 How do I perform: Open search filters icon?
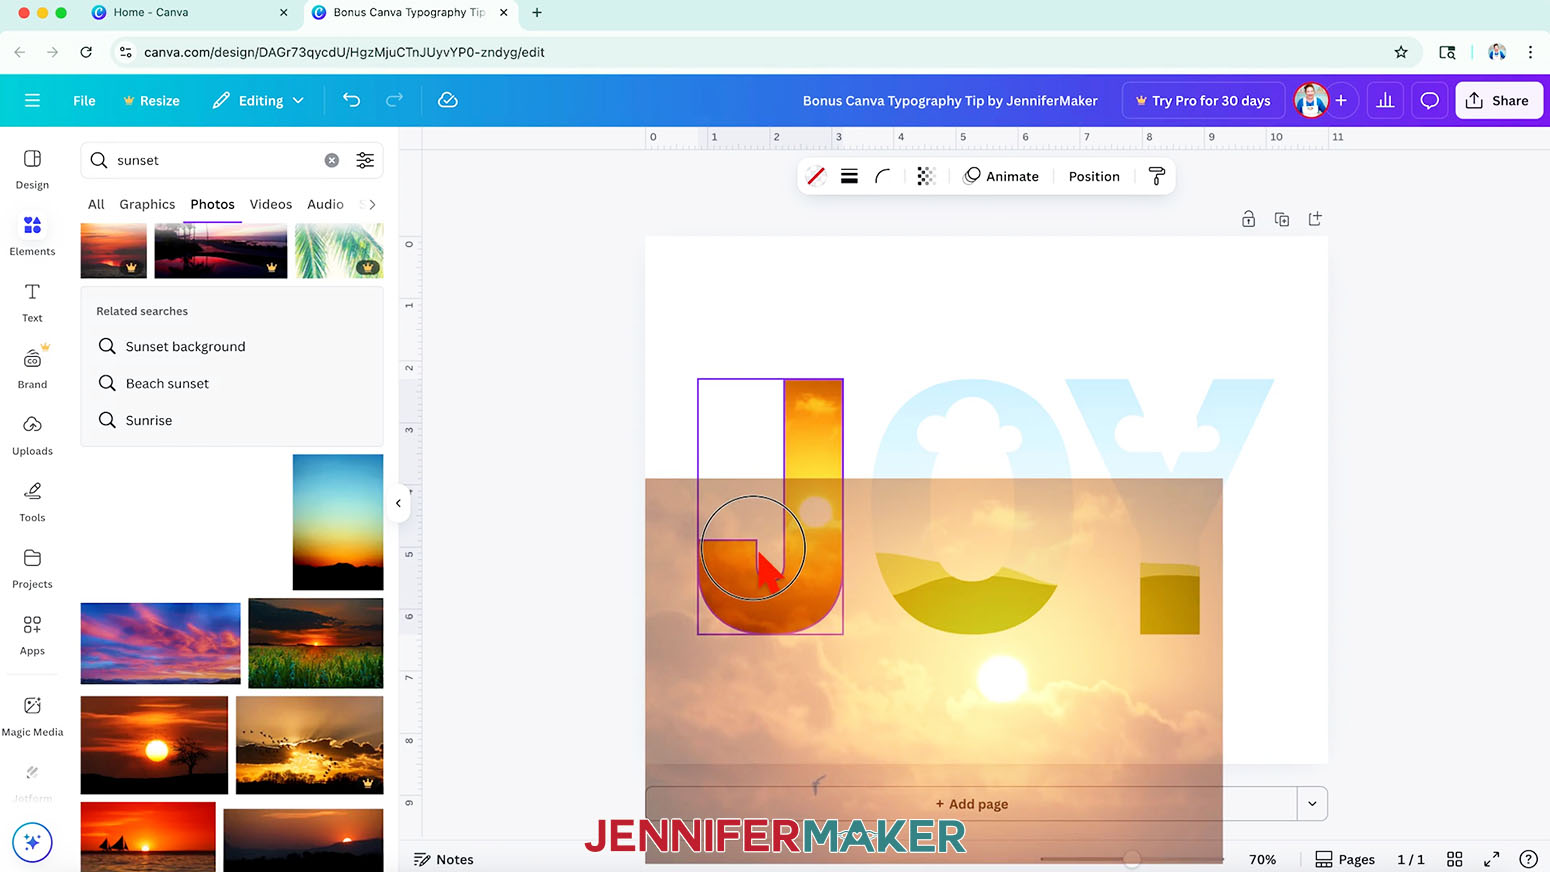tap(365, 160)
